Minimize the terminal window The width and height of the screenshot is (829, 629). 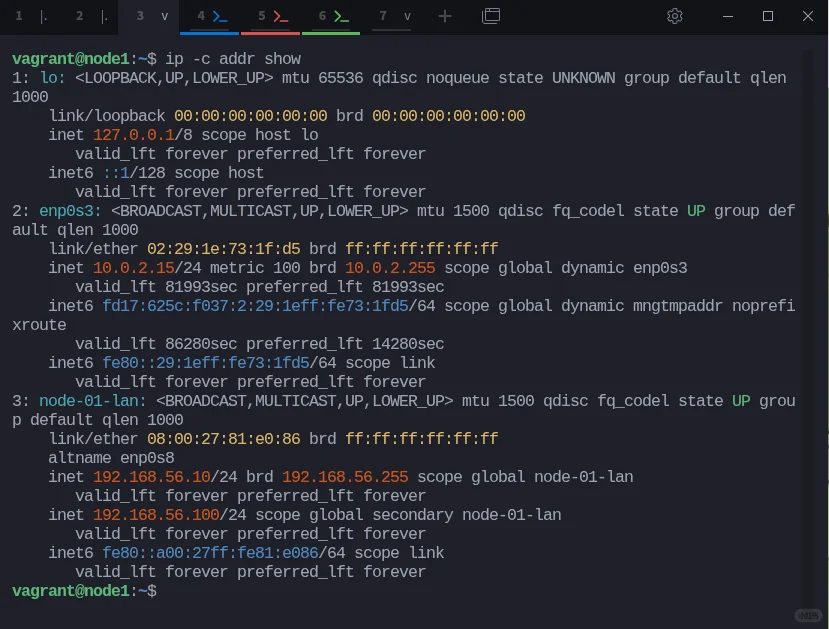[727, 16]
